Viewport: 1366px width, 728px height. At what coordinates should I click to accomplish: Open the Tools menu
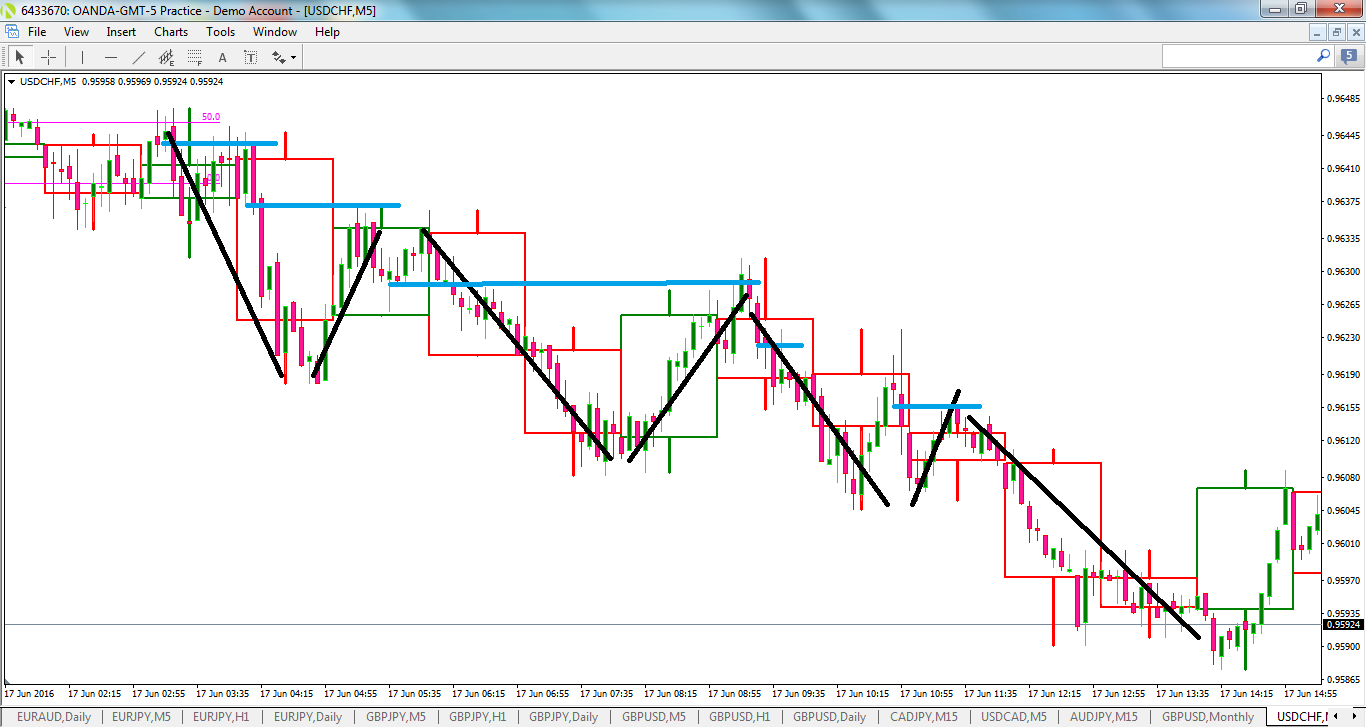[x=220, y=31]
